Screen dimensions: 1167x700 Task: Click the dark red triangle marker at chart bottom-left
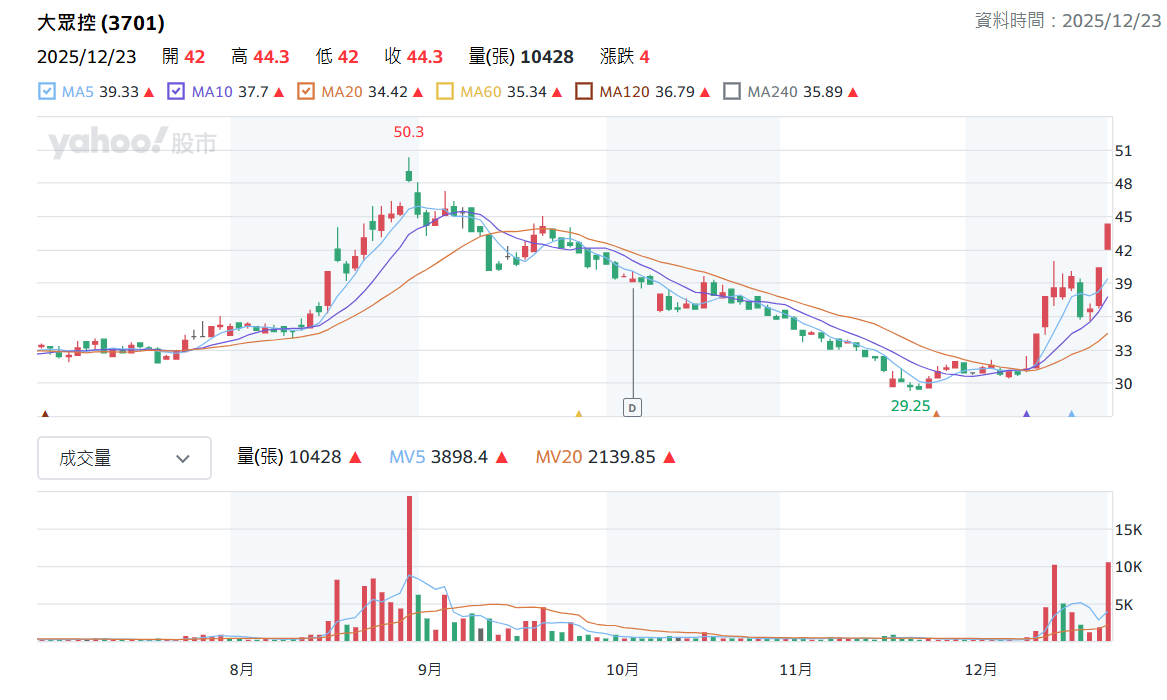(x=45, y=413)
